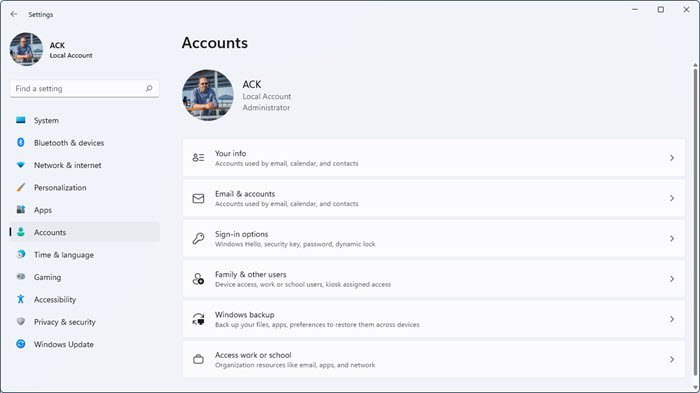Click the vertical scrollbar on the right edge
Screen dimensions: 700x393
coord(695,221)
